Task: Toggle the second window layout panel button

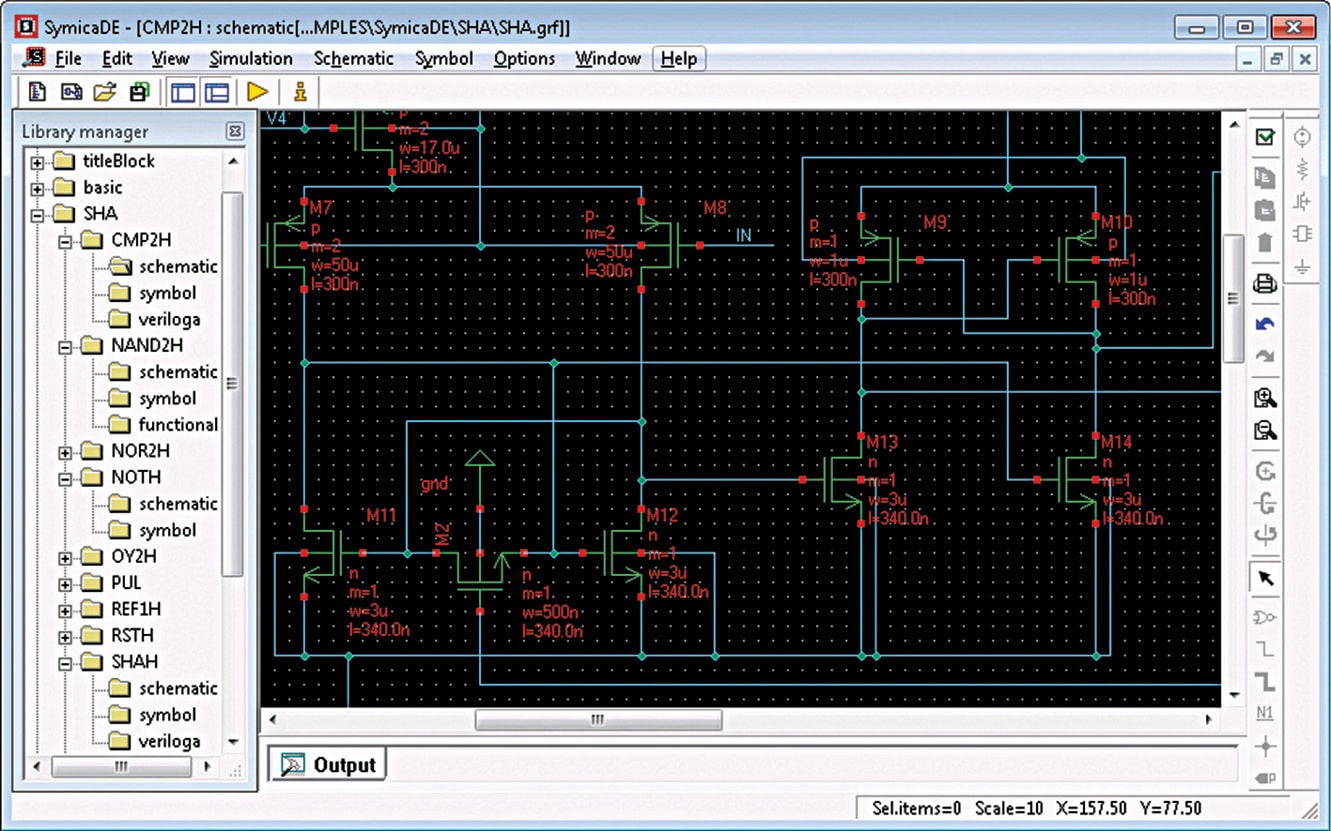Action: tap(216, 92)
